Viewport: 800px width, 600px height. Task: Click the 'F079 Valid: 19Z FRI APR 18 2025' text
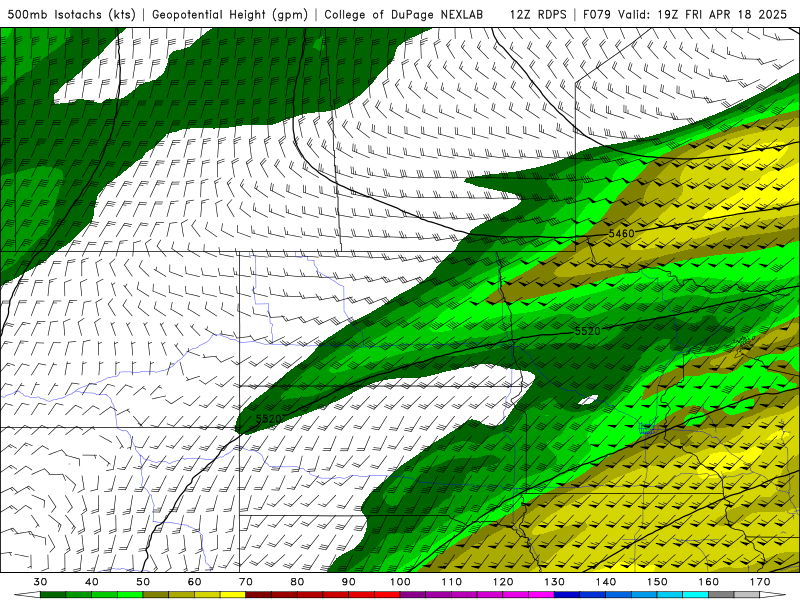point(685,14)
